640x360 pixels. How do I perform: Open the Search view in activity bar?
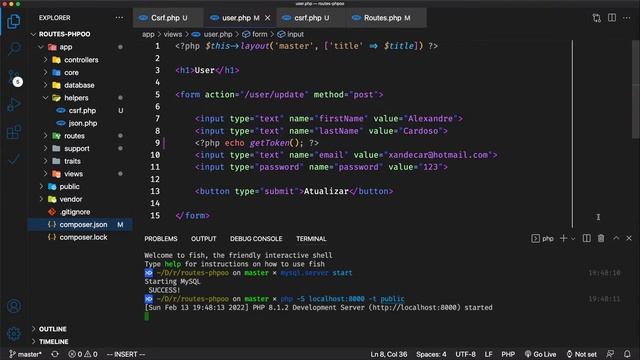pos(14,49)
